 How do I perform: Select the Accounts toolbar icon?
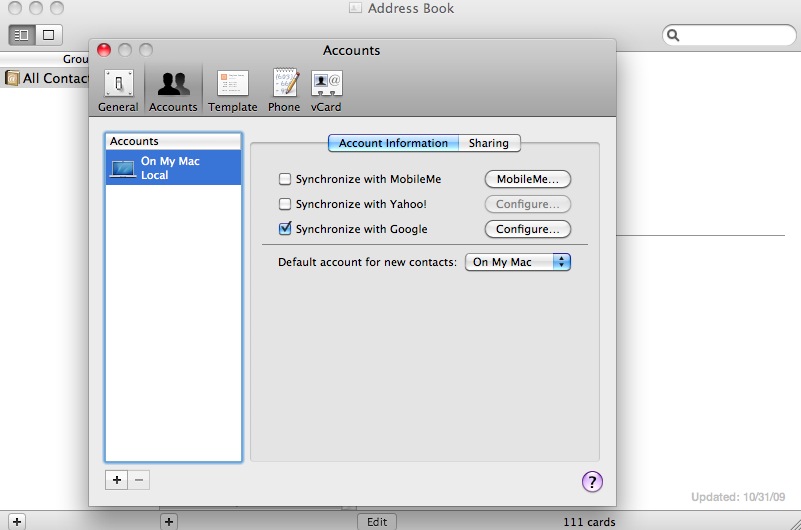173,90
